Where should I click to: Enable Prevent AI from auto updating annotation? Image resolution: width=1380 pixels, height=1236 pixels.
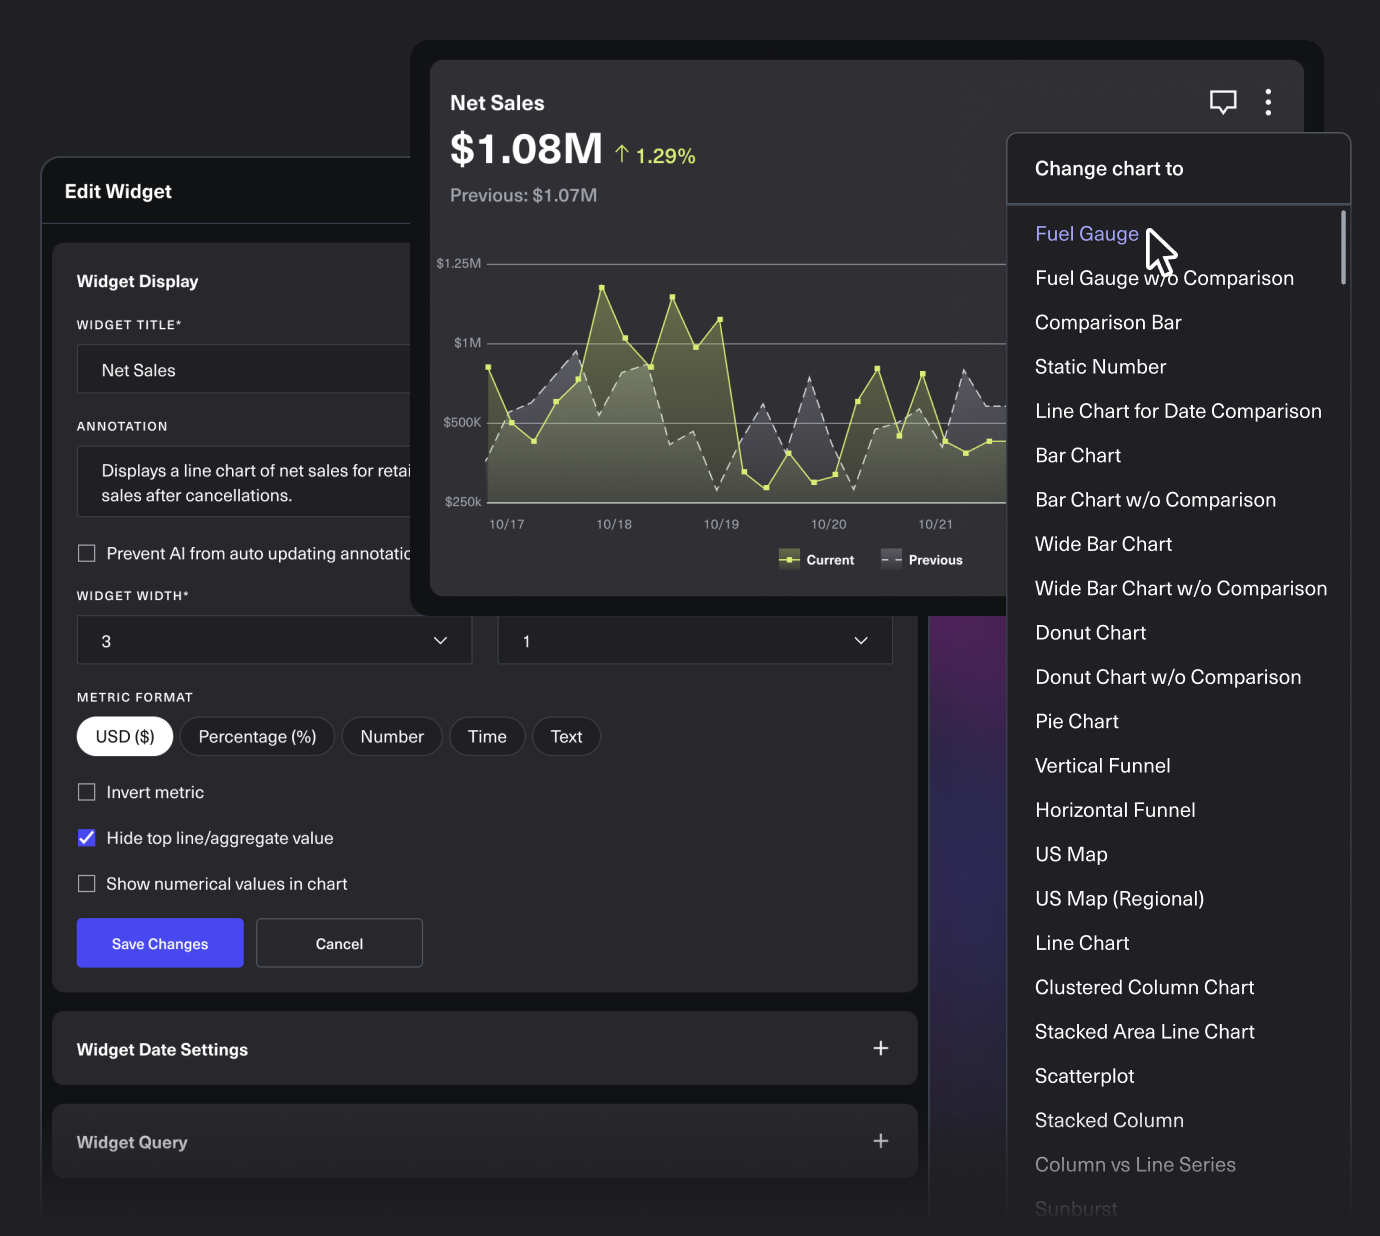pyautogui.click(x=87, y=553)
